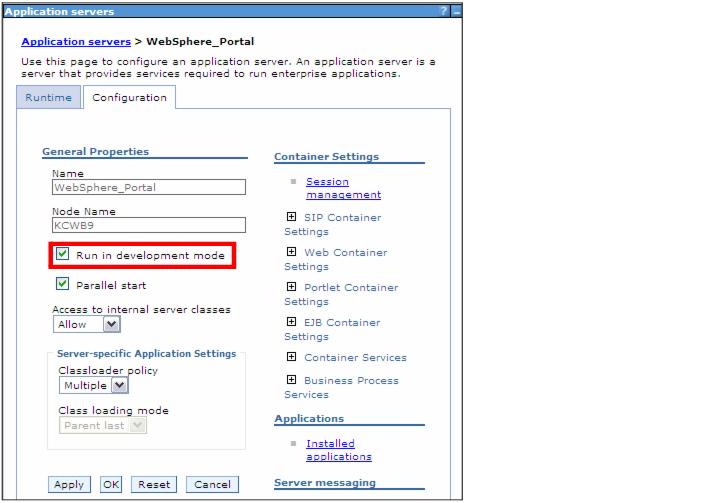Open the Installed applications link
Viewport: 711px width, 503px height.
(339, 450)
